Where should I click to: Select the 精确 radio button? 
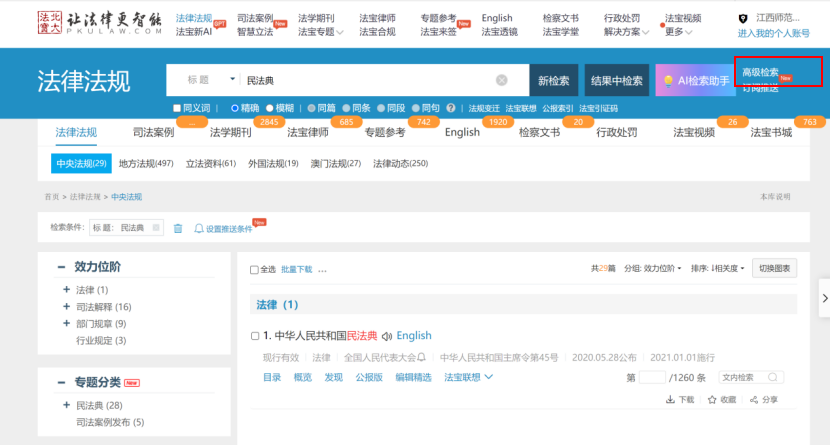[x=234, y=108]
